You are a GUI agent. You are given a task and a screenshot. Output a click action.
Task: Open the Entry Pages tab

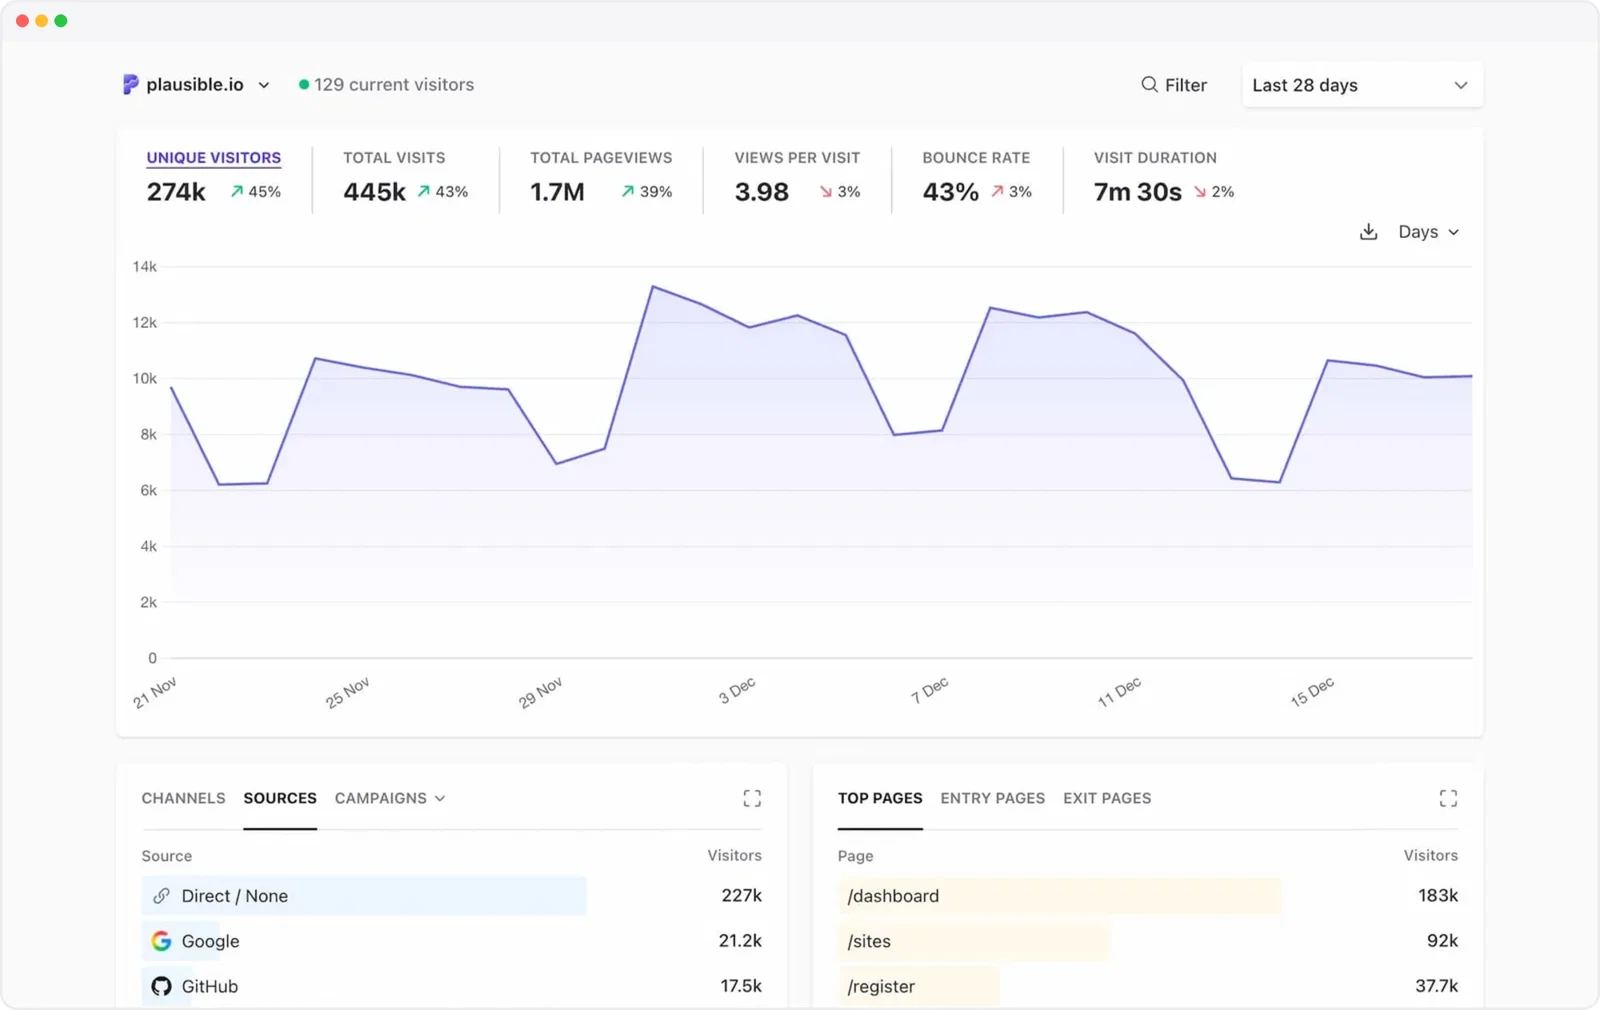click(992, 798)
